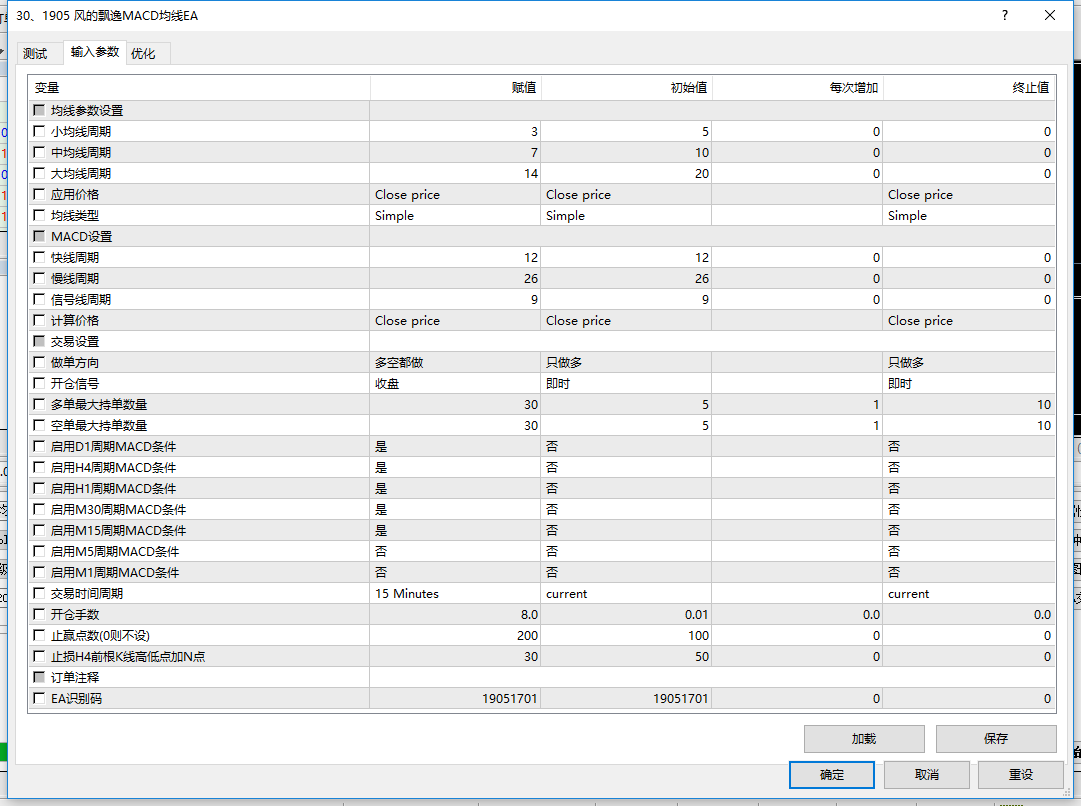Enable optimization checkbox for 应用价格

click(x=39, y=194)
